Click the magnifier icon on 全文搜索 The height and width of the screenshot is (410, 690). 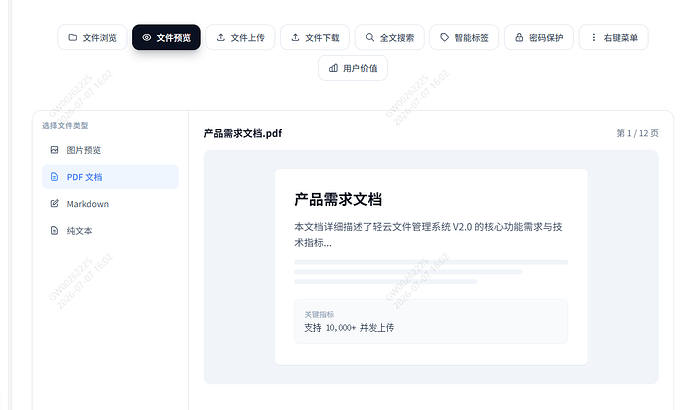(370, 37)
